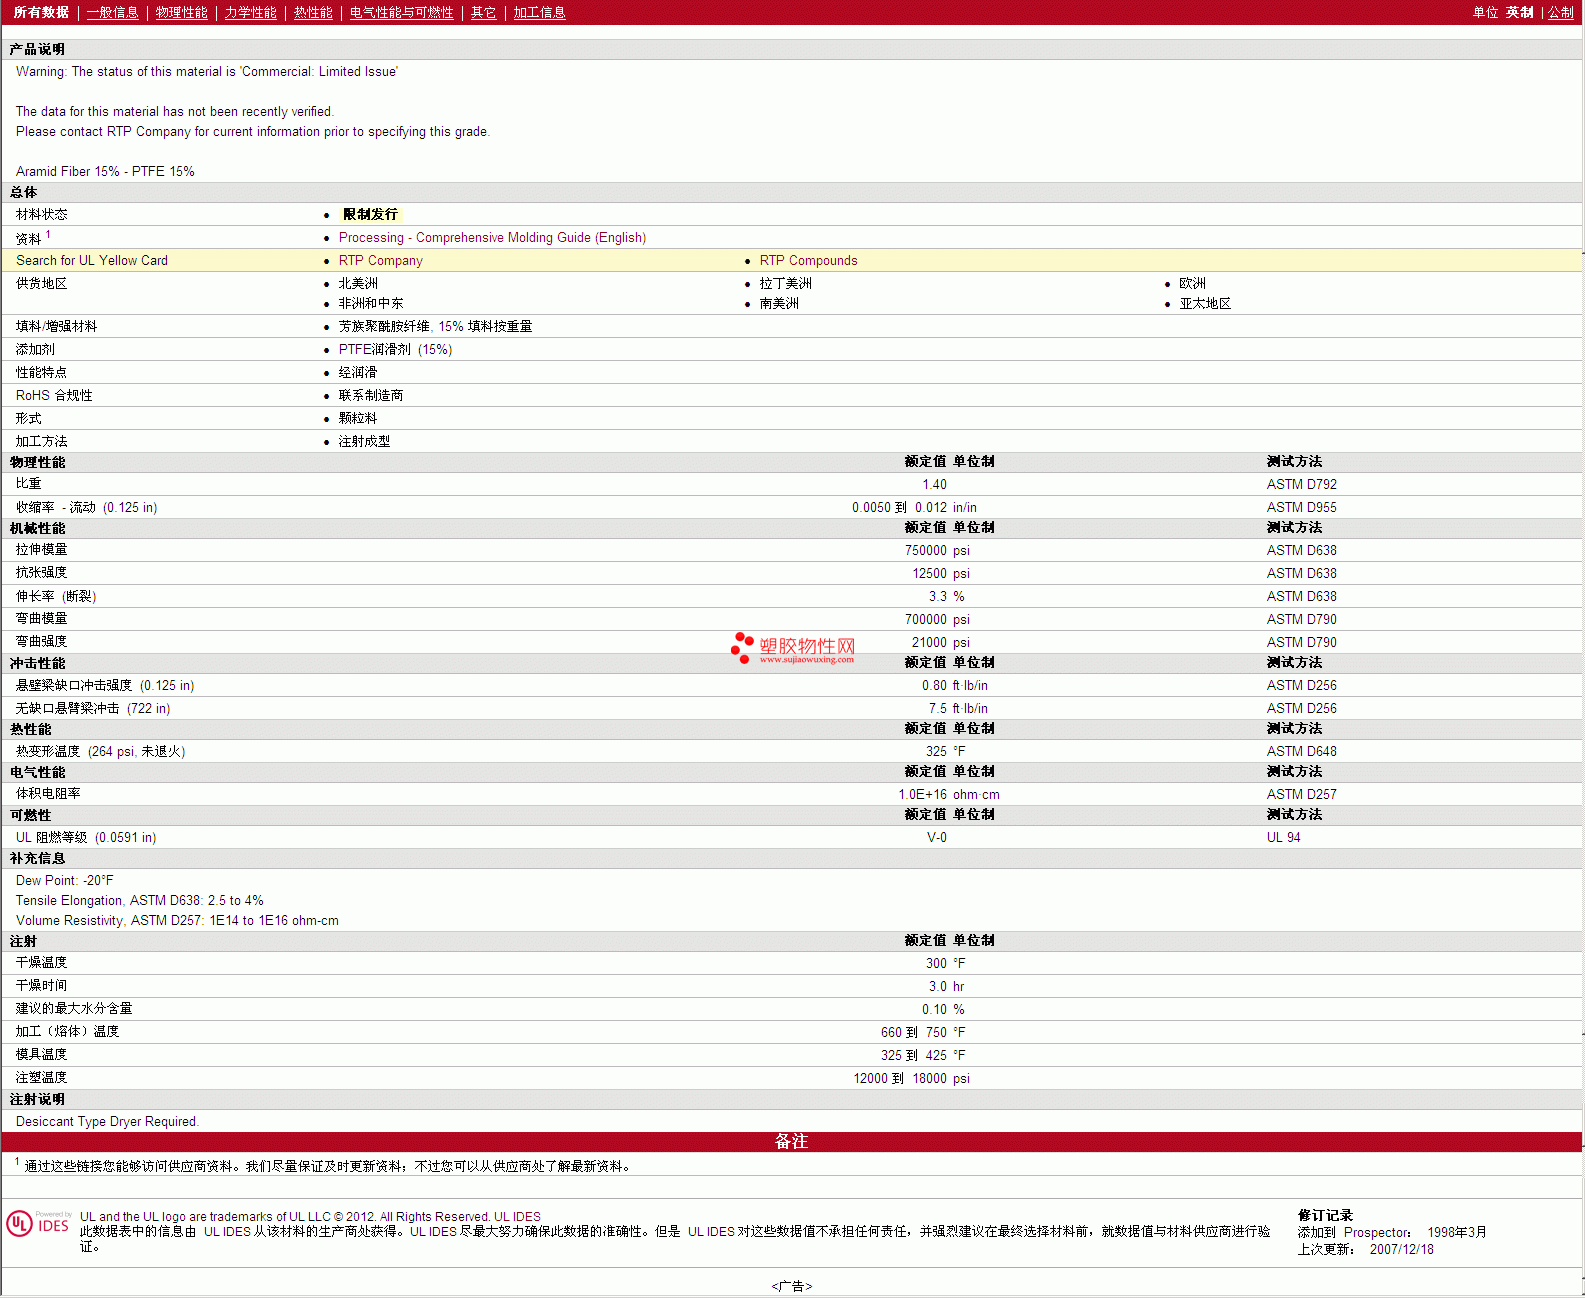Click the www.sujiaowuxing.com watermark URL
The width and height of the screenshot is (1585, 1298).
pos(806,660)
